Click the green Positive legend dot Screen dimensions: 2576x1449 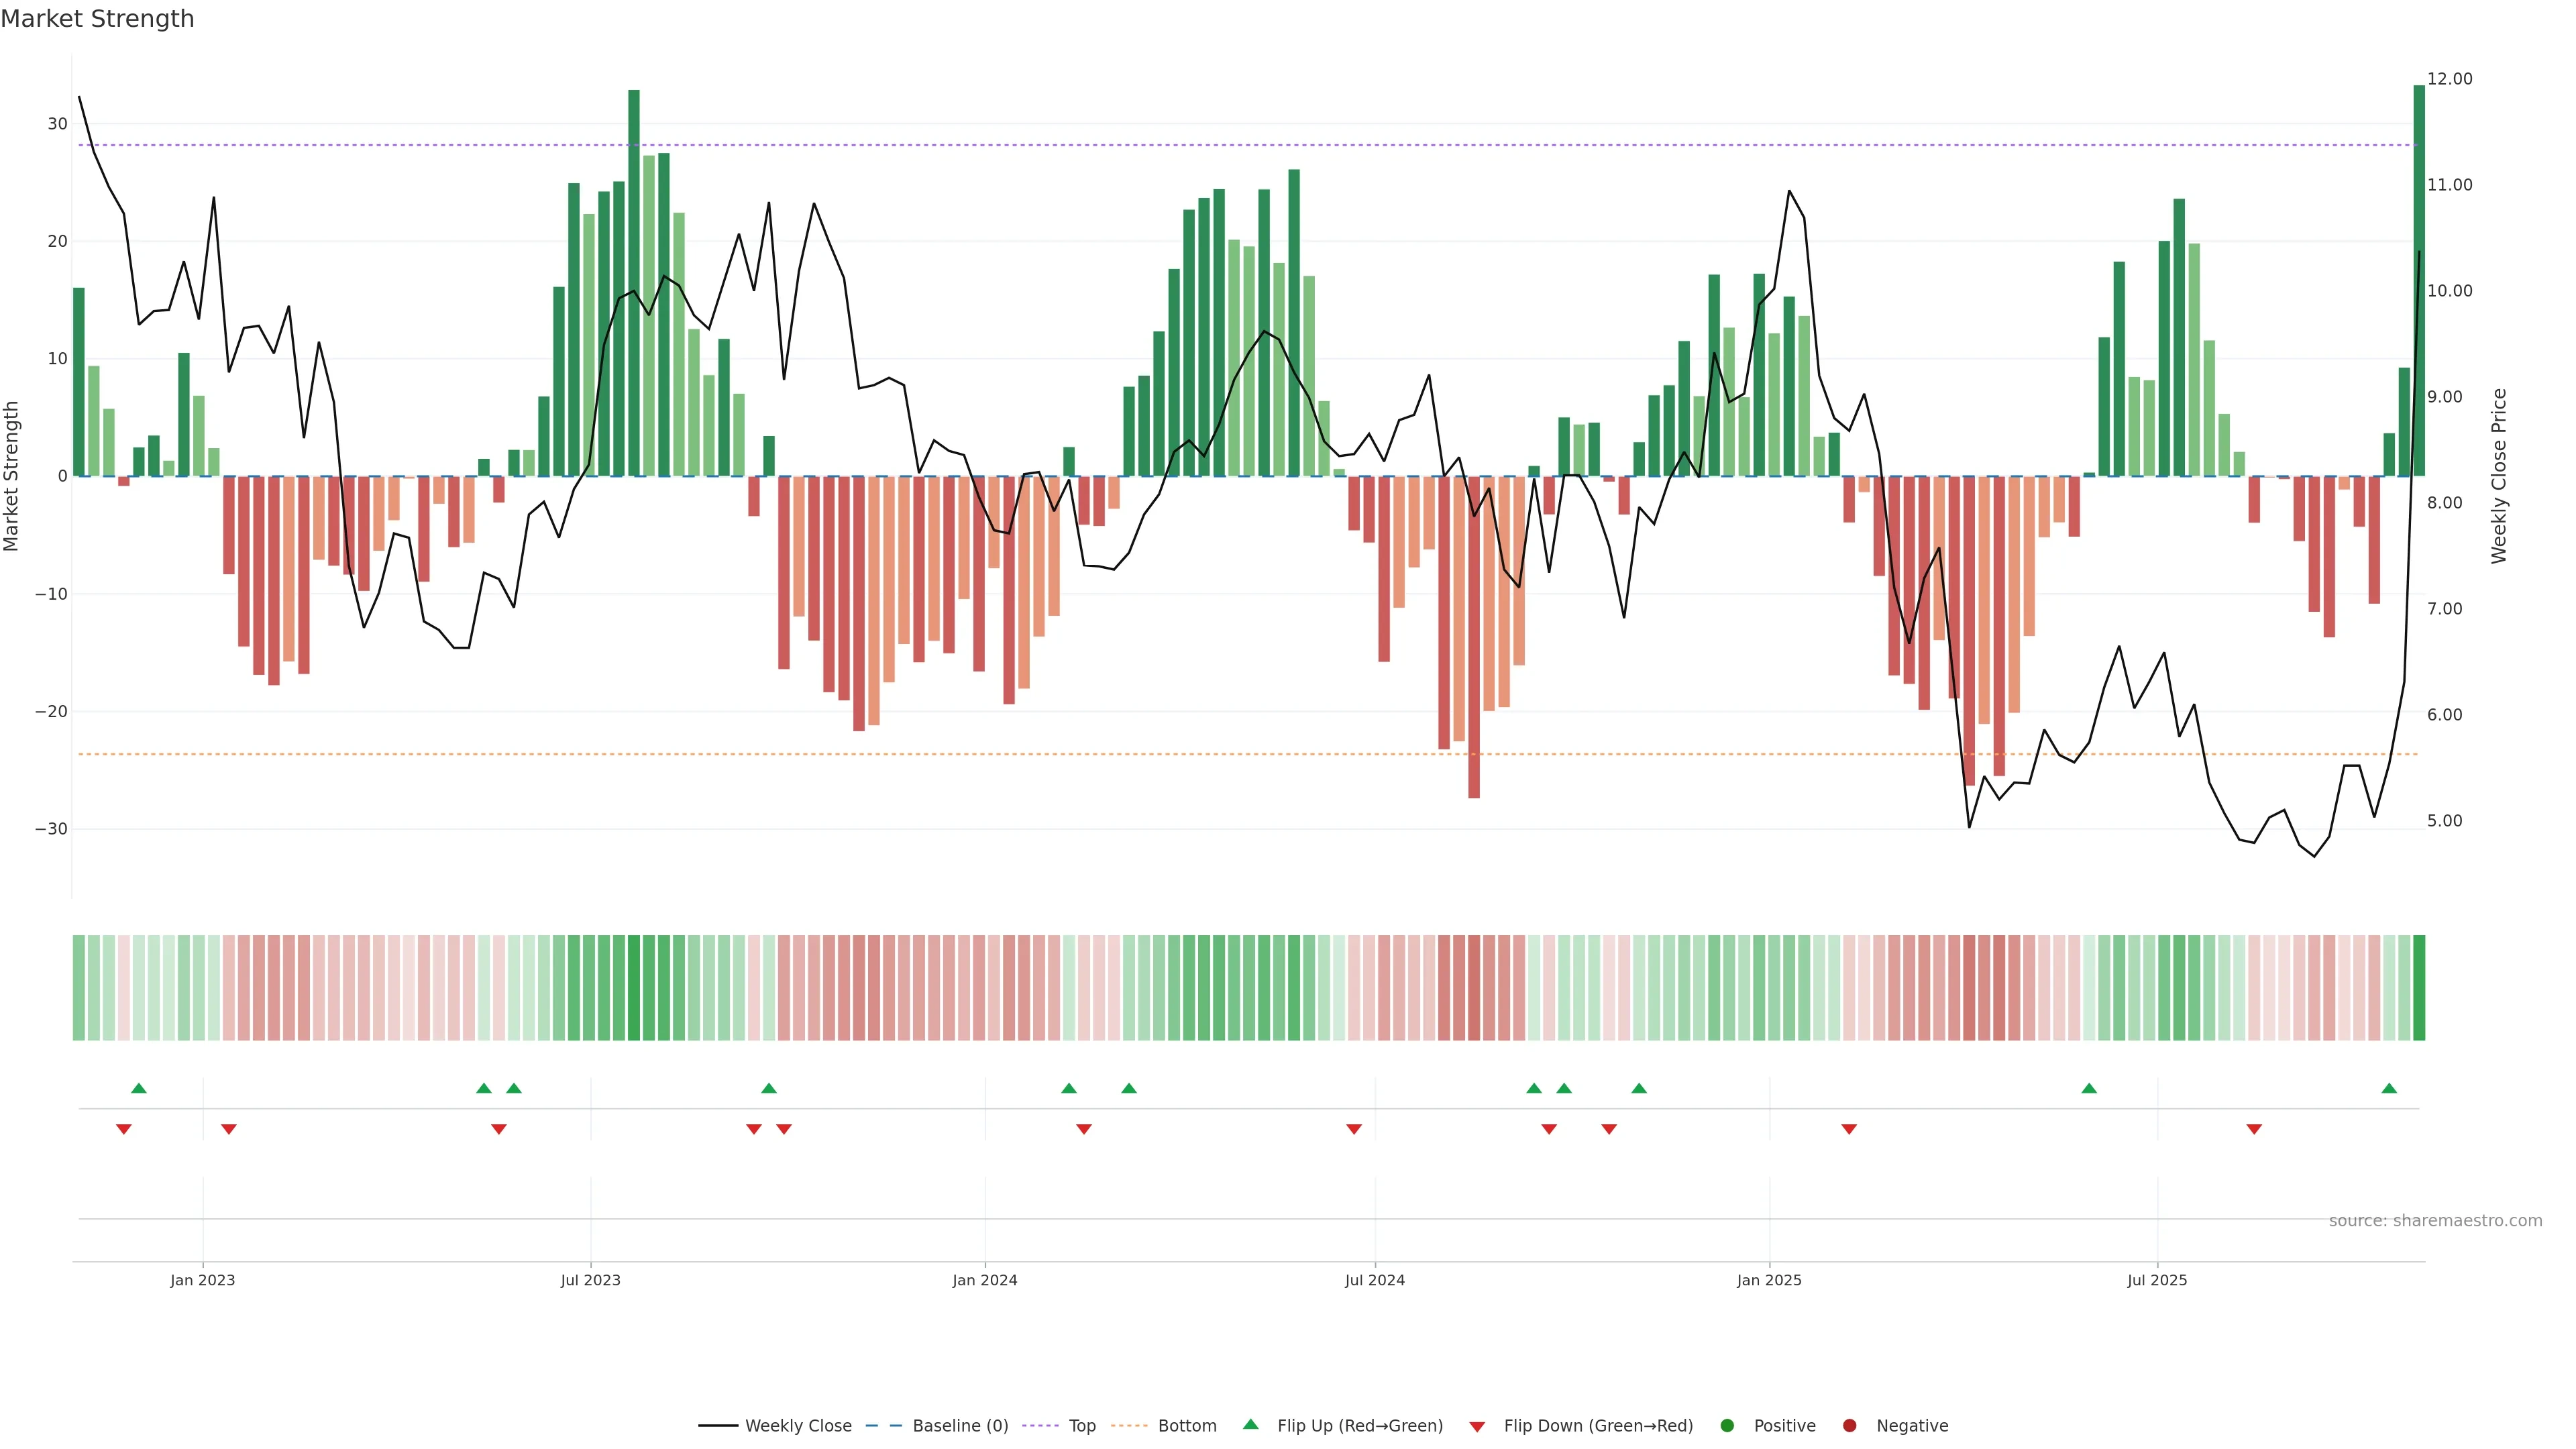pyautogui.click(x=1727, y=1425)
